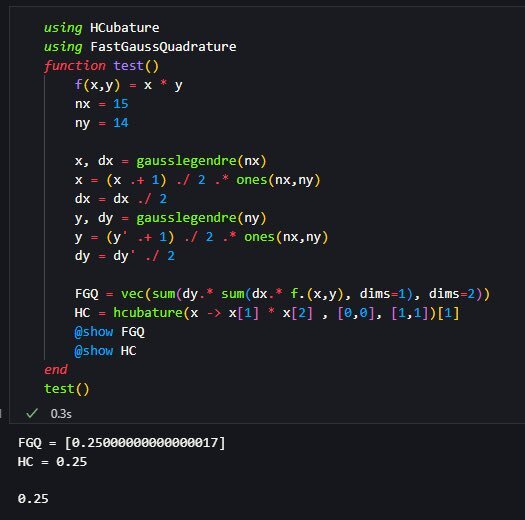Viewport: 525px width, 520px height.
Task: Click the 'test' function name in definition
Action: [128, 65]
